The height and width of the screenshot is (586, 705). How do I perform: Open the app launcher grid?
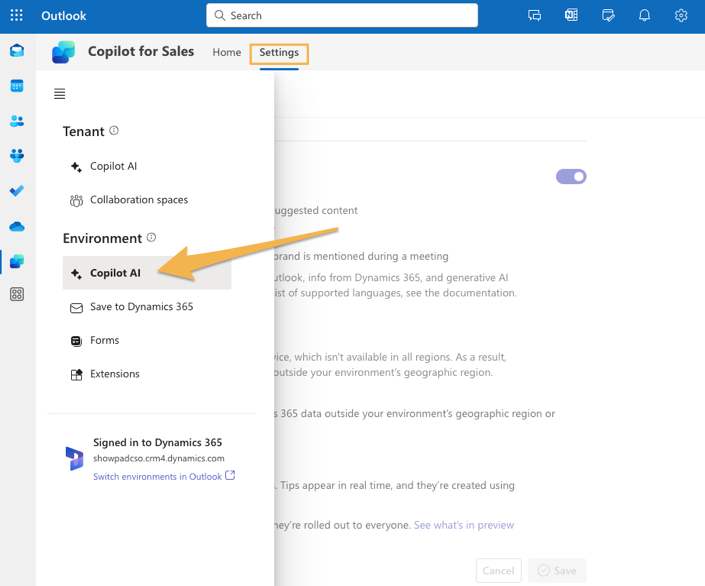(x=17, y=15)
